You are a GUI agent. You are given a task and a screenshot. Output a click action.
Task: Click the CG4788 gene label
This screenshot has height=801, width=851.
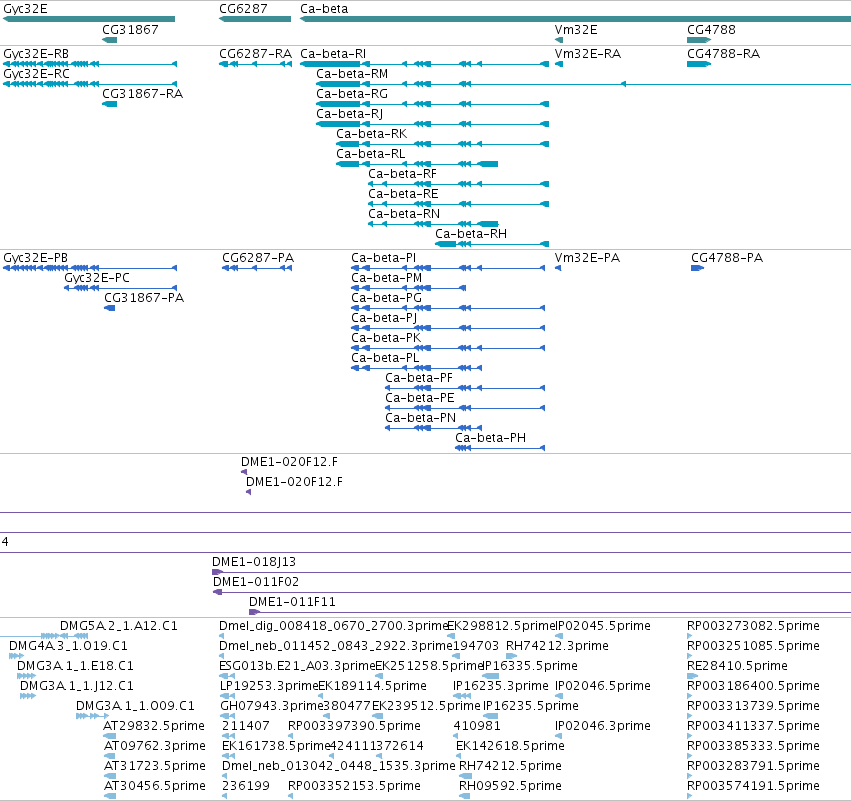712,30
